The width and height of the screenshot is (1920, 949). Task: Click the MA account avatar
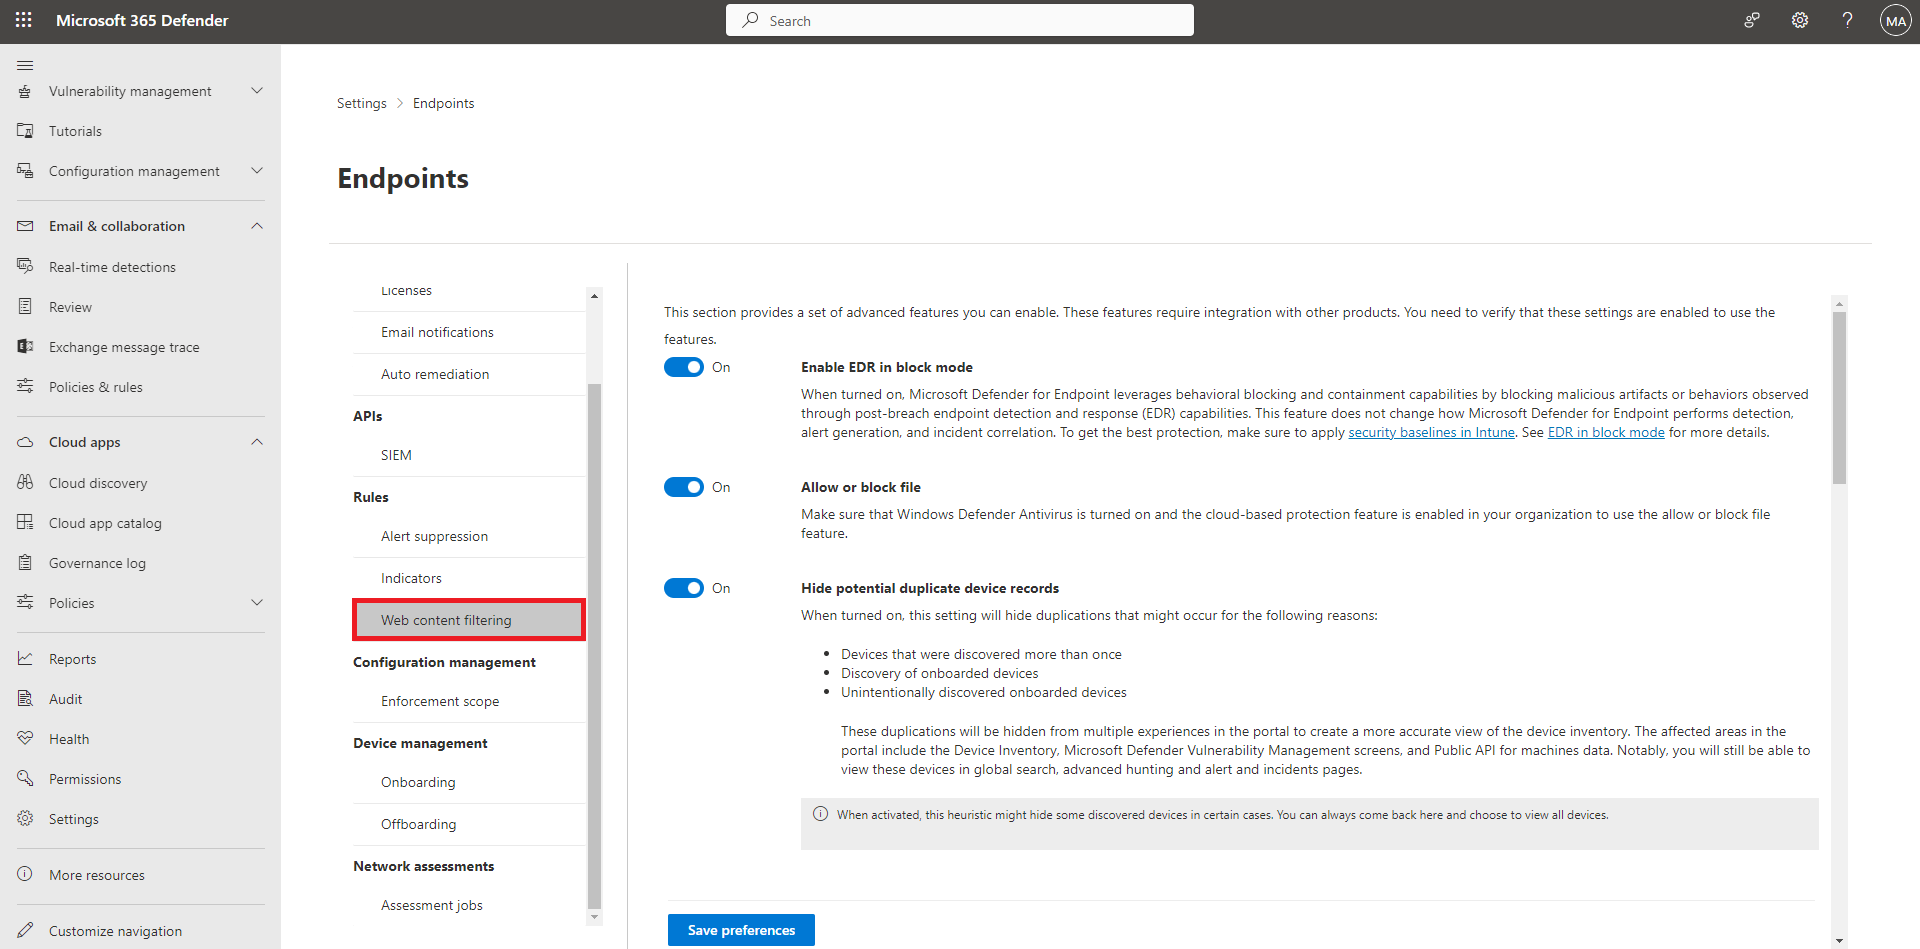pyautogui.click(x=1895, y=20)
